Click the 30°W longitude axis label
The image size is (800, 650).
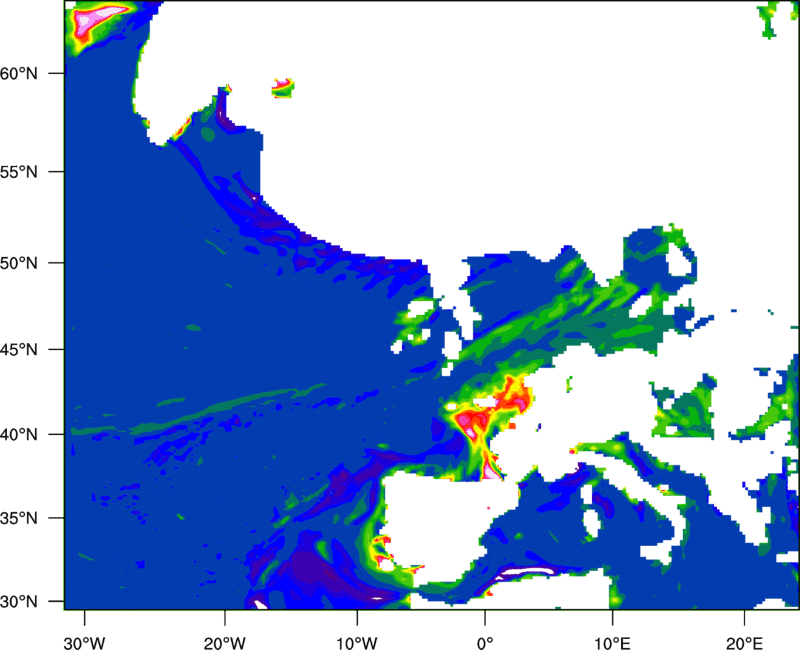[x=84, y=643]
